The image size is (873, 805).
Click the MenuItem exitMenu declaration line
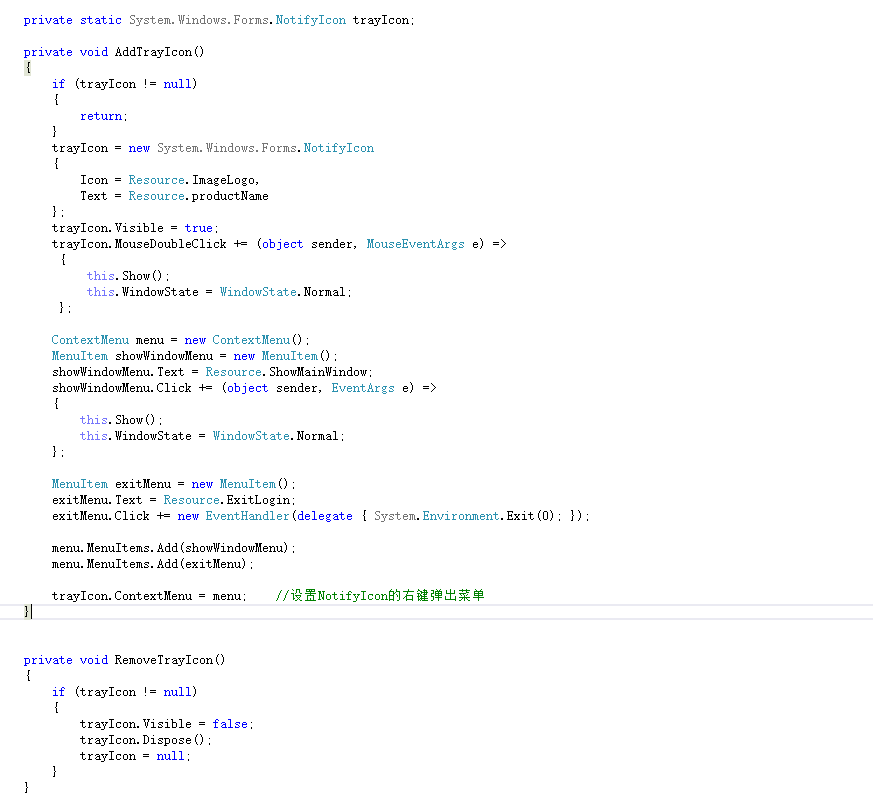pos(174,484)
